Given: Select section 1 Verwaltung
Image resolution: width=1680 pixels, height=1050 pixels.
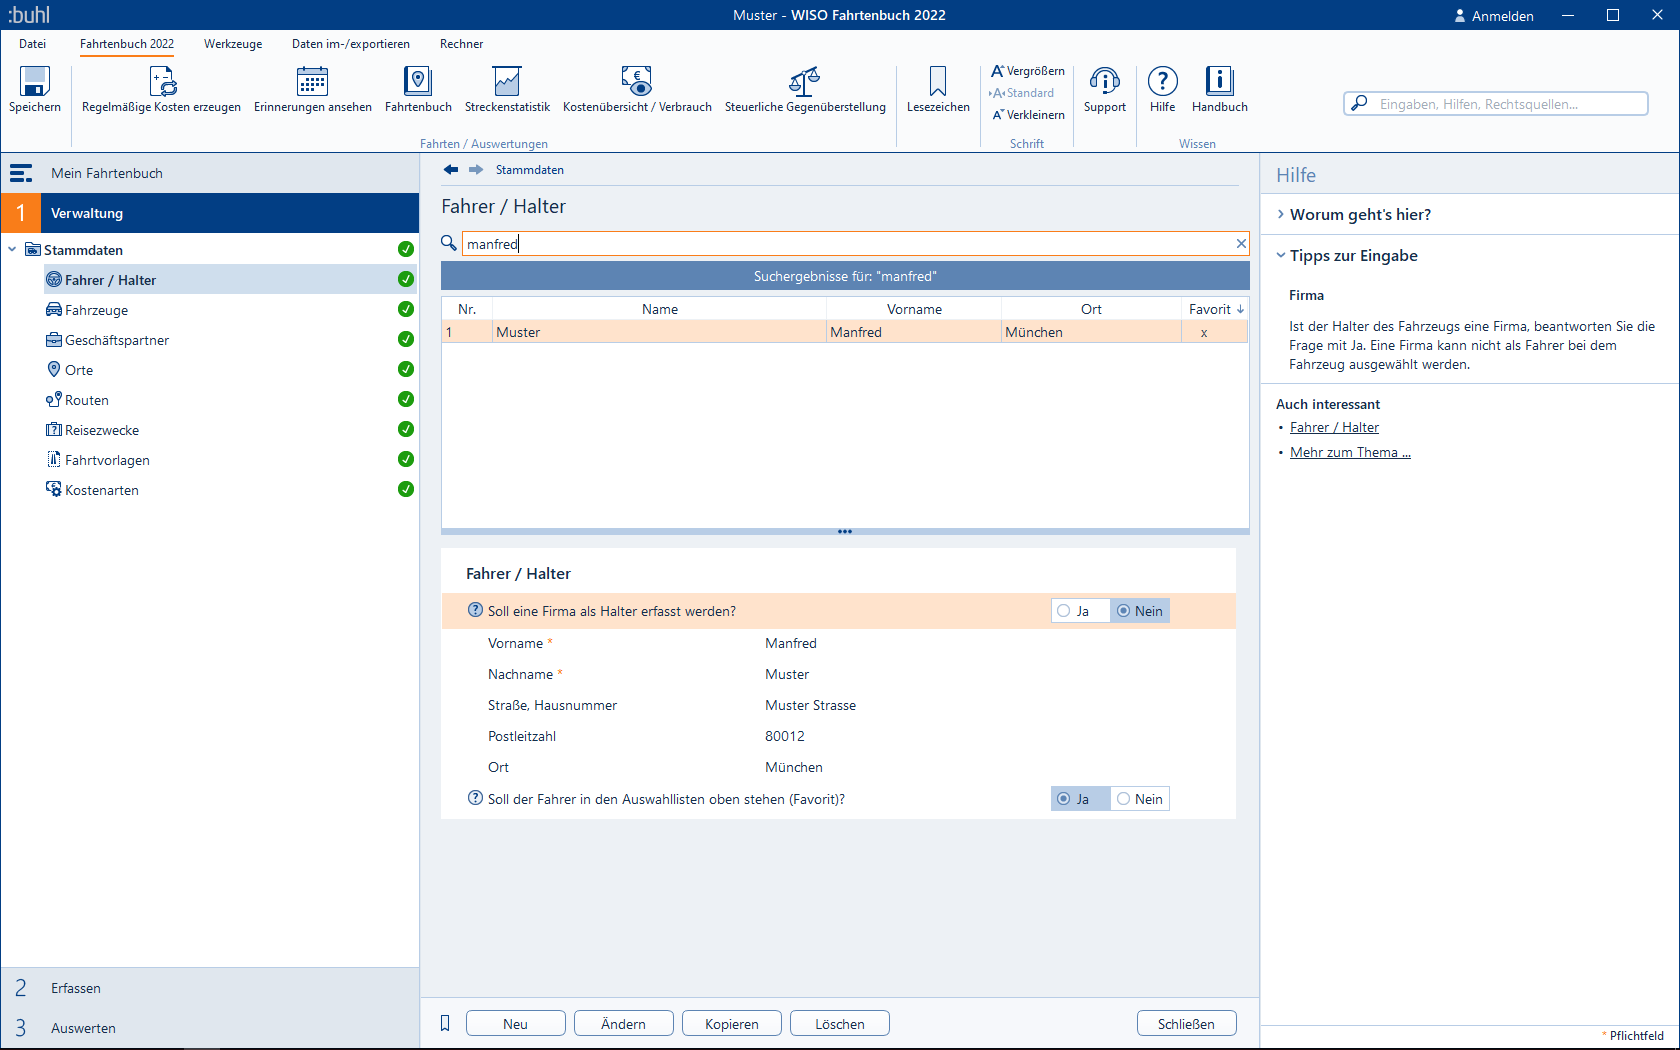Looking at the screenshot, I should click(210, 213).
